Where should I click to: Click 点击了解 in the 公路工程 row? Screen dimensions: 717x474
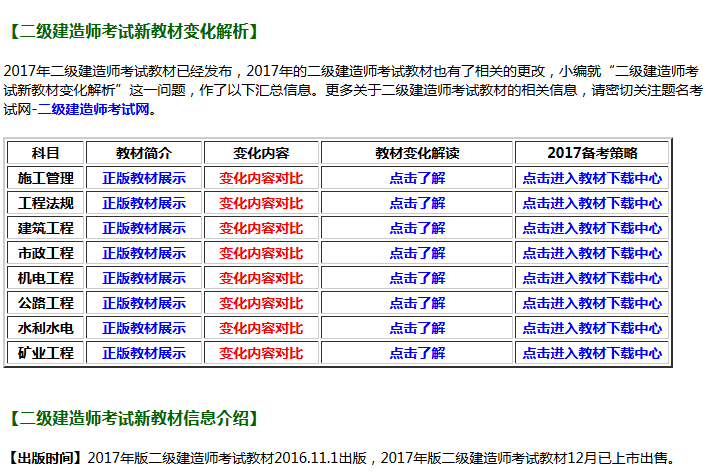tap(417, 303)
